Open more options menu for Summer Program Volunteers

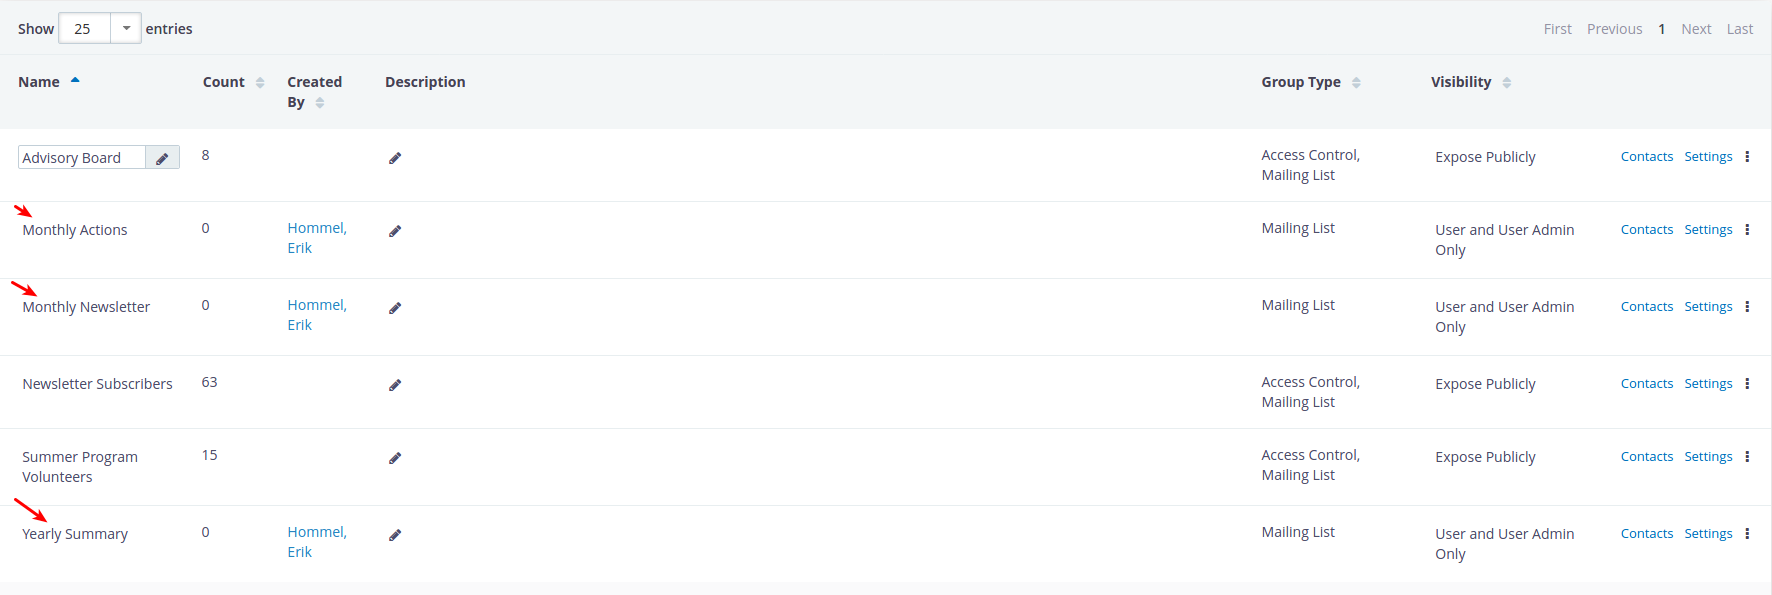1747,457
